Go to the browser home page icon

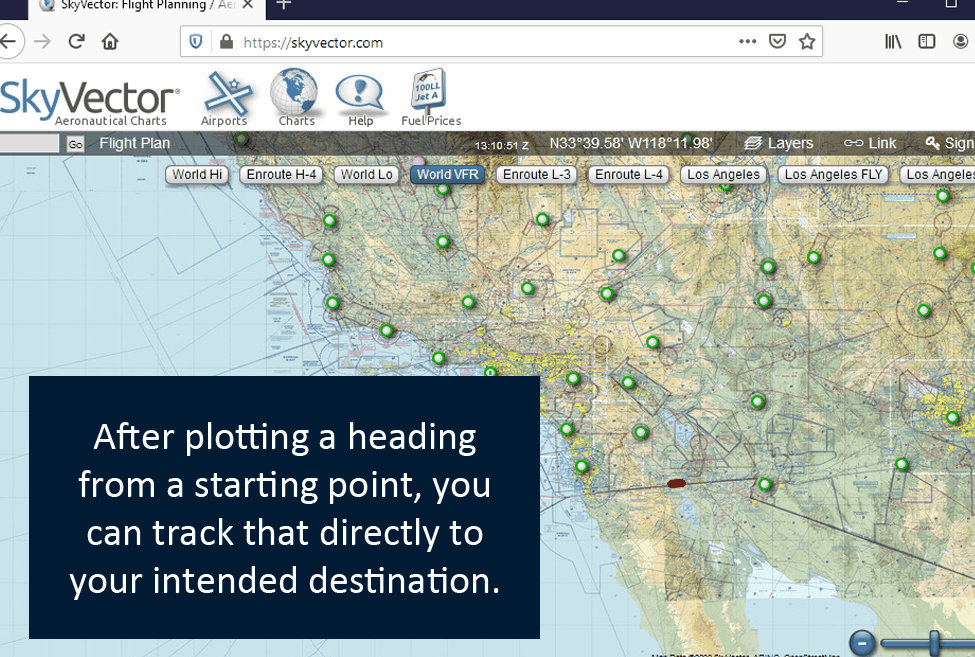(110, 42)
